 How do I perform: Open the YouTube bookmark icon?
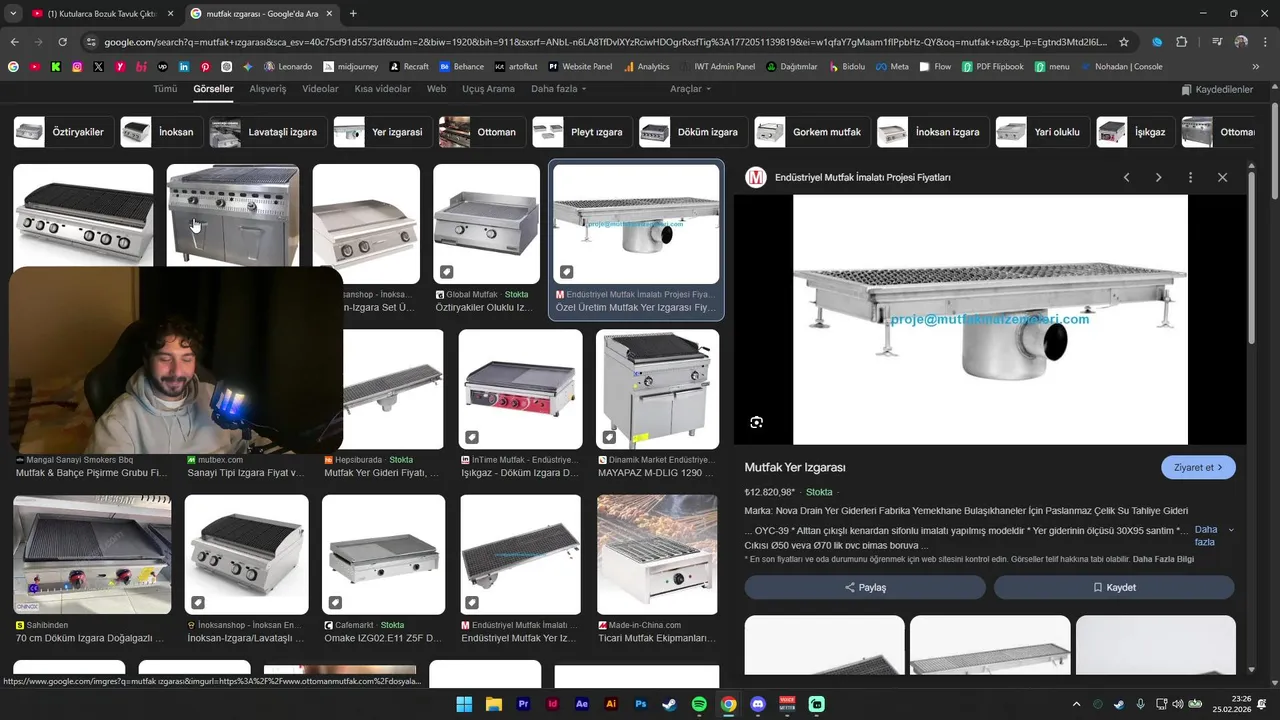click(x=34, y=67)
